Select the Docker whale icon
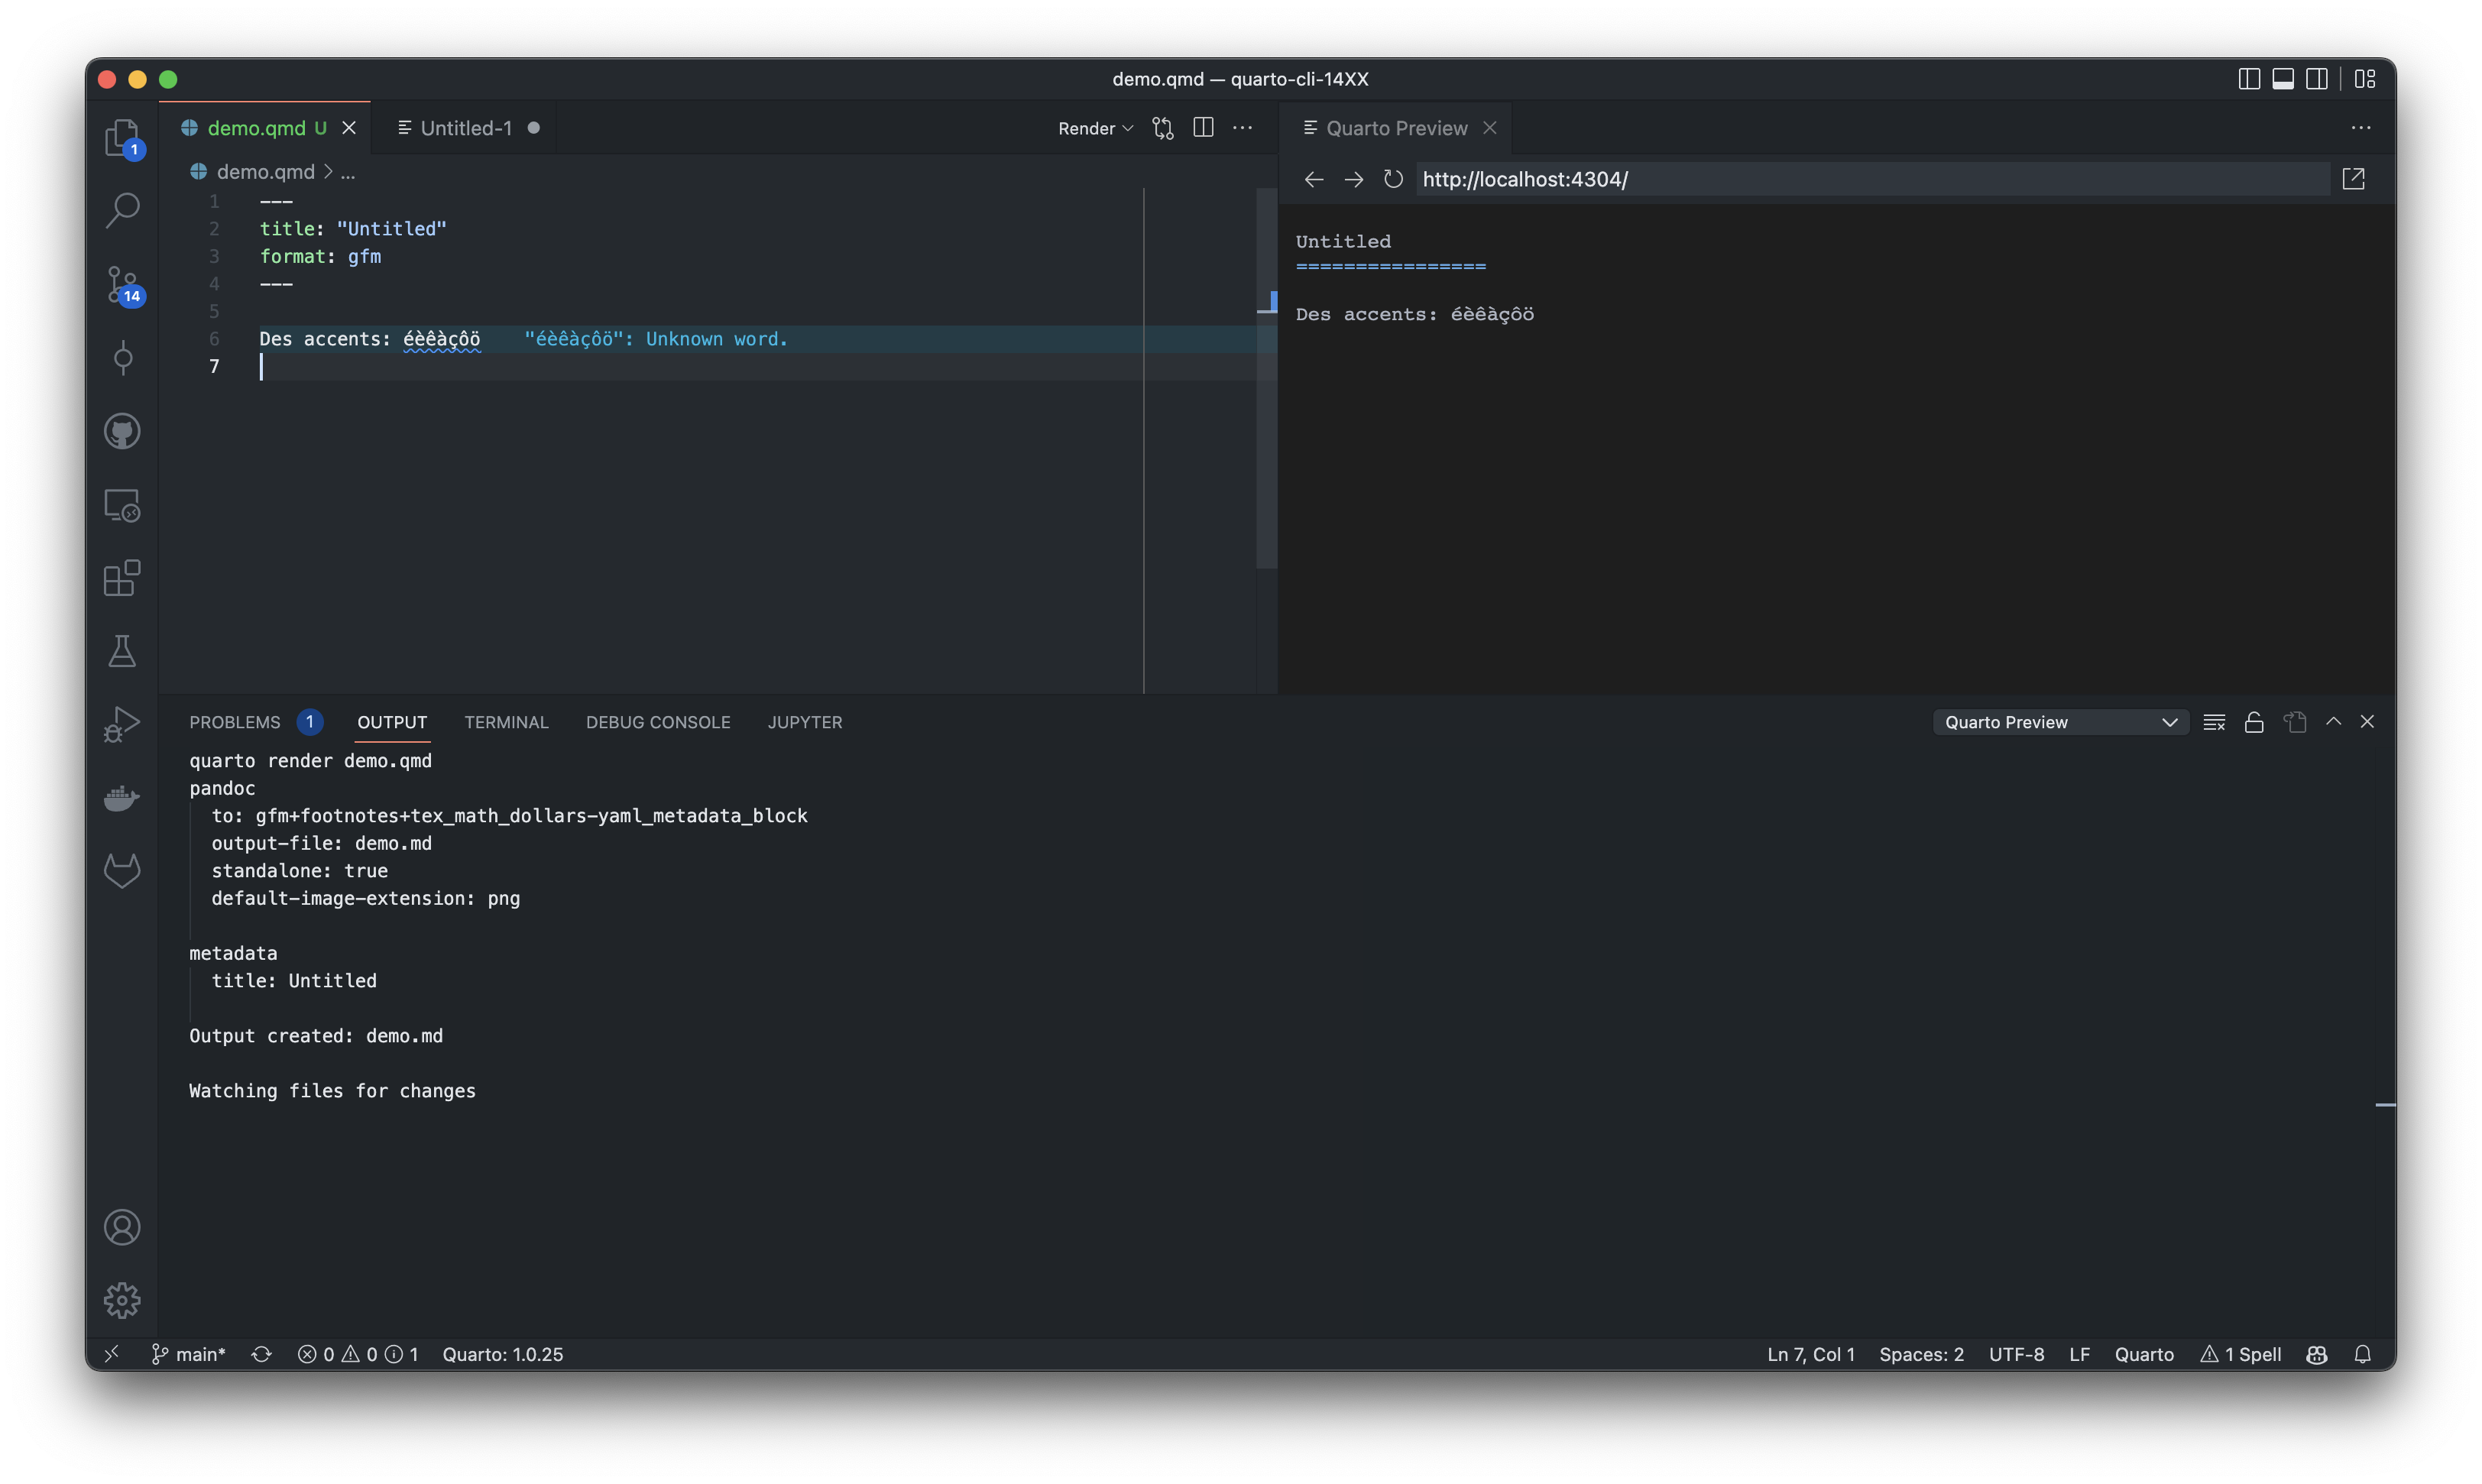The width and height of the screenshot is (2482, 1484). click(122, 797)
